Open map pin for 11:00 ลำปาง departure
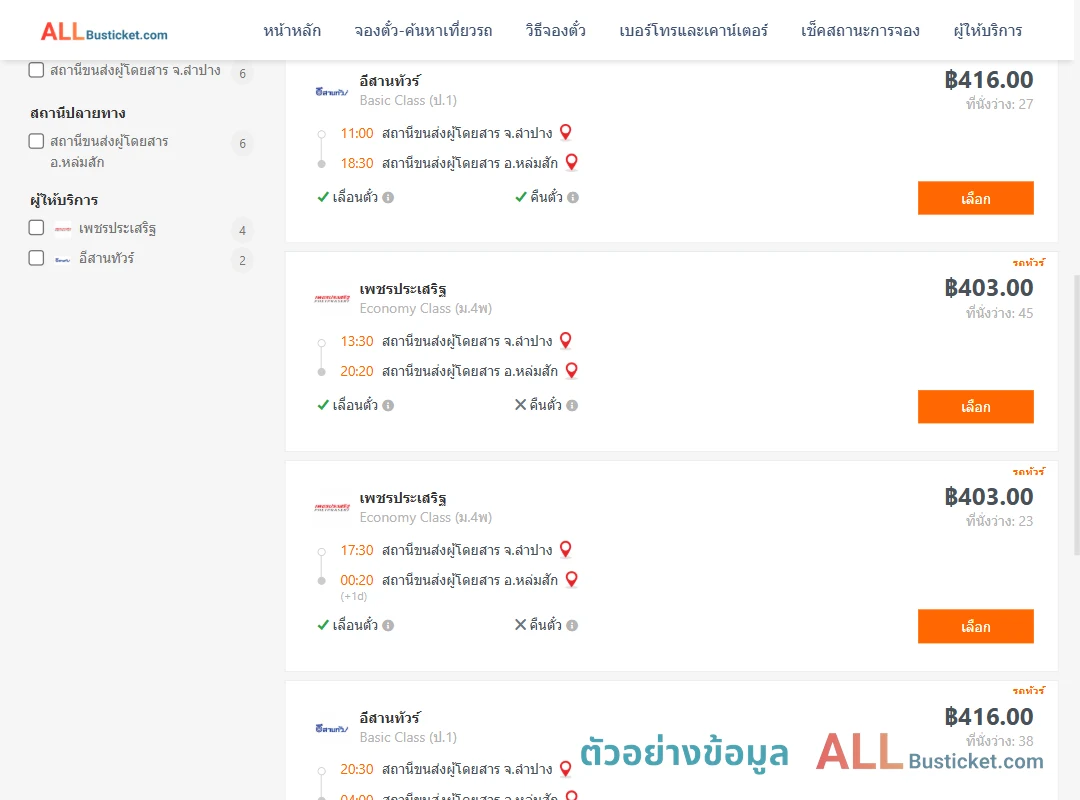The image size is (1080, 800). tap(565, 132)
